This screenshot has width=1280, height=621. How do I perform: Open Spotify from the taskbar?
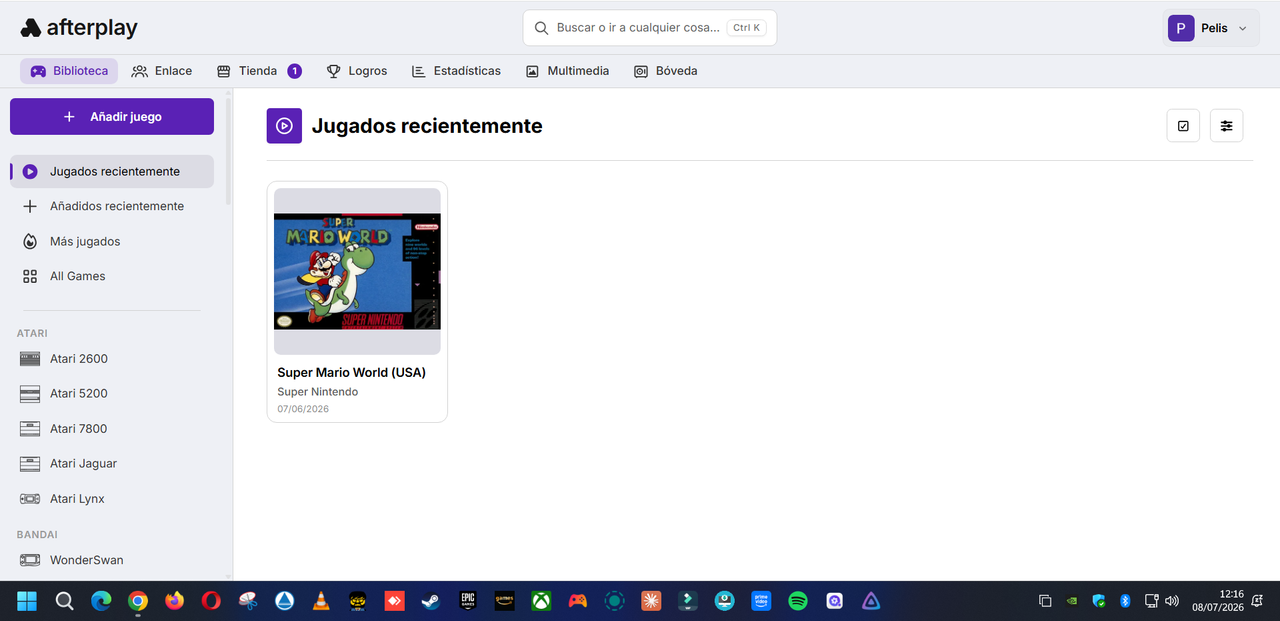click(798, 601)
